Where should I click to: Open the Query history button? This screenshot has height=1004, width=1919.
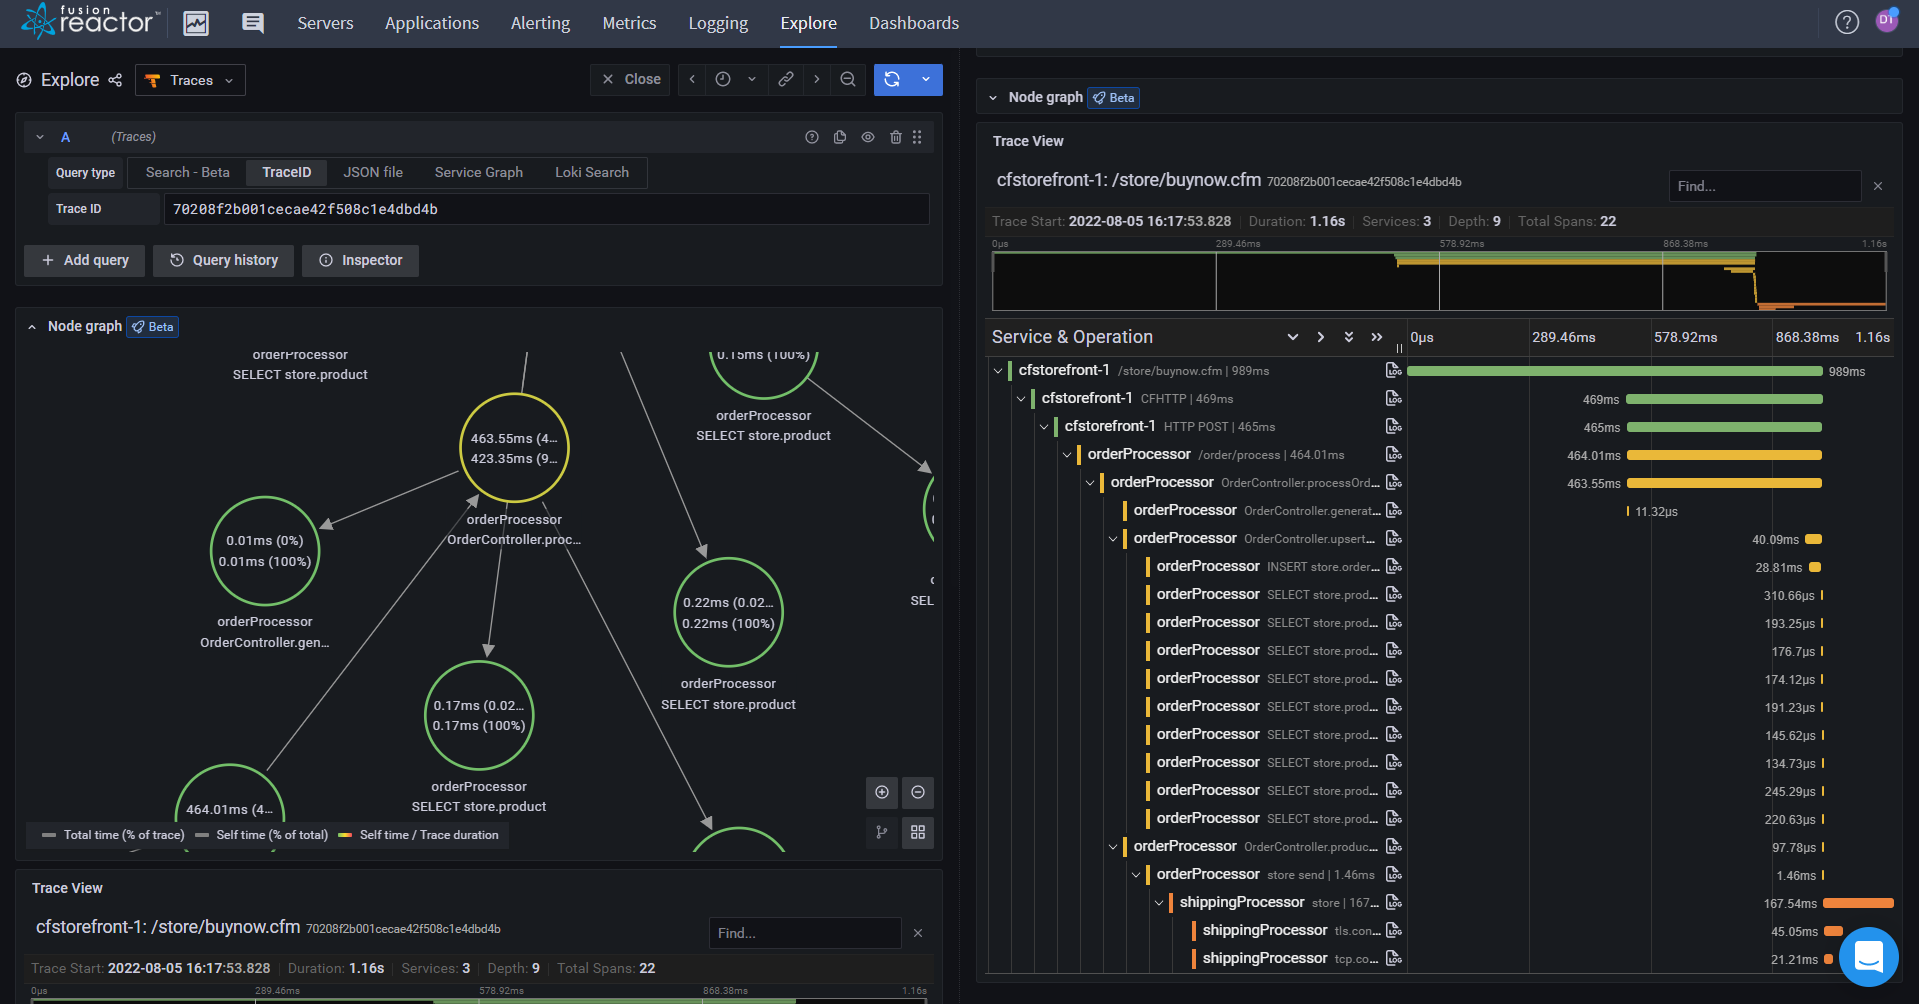pos(224,260)
